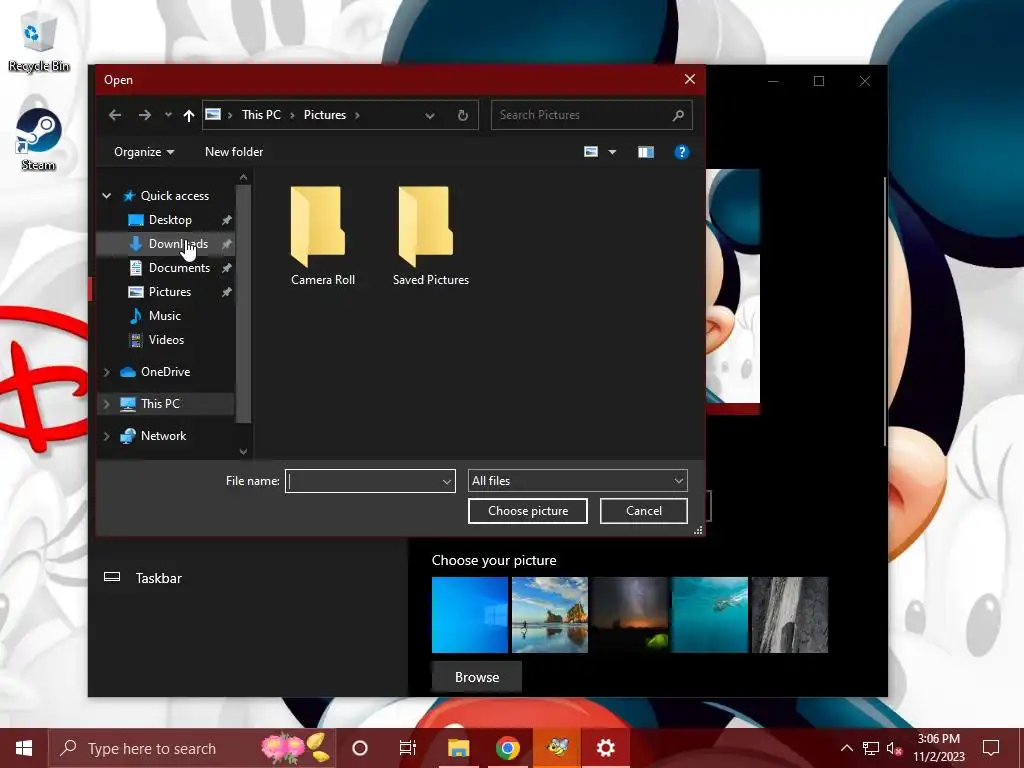Refresh the Pictures folder view
The width and height of the screenshot is (1024, 768).
(x=462, y=116)
